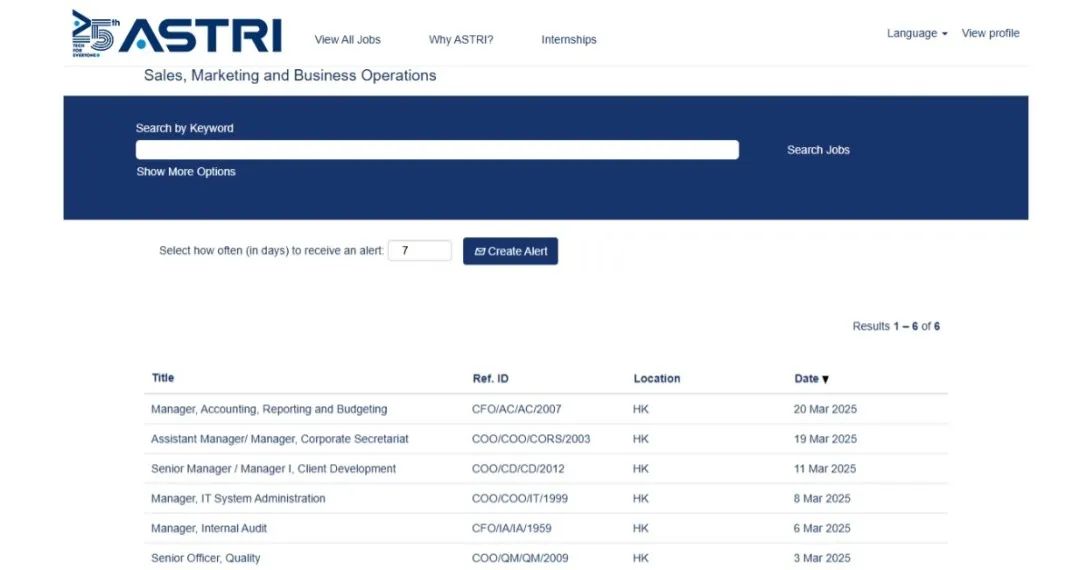The image size is (1080, 570).
Task: Click the Sales, Marketing and Business Operations heading
Action: pos(290,75)
